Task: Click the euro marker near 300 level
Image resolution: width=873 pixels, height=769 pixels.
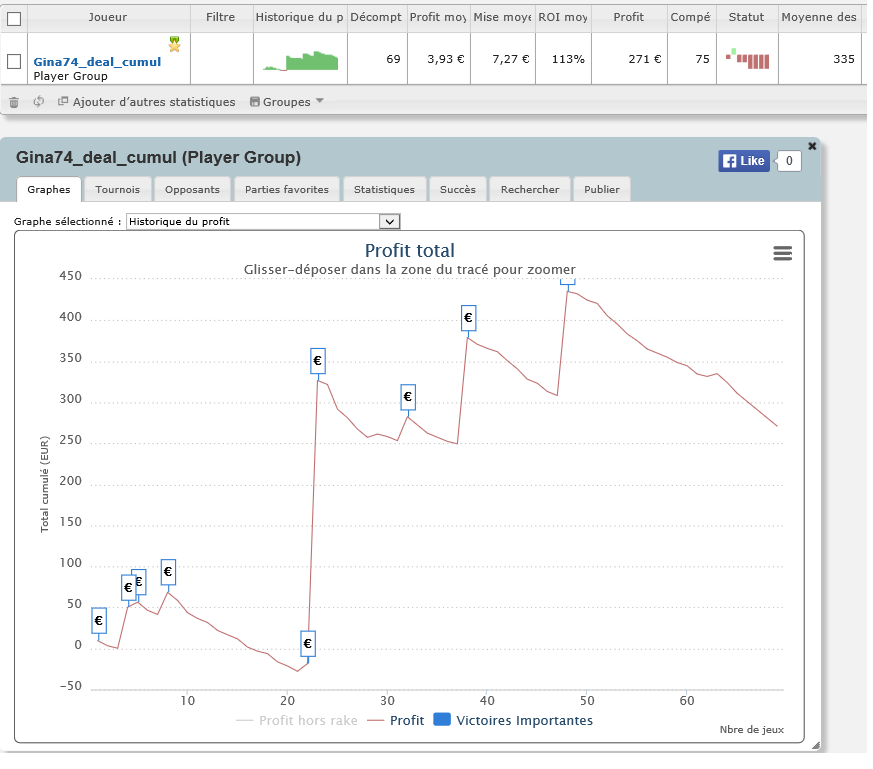Action: pos(408,397)
